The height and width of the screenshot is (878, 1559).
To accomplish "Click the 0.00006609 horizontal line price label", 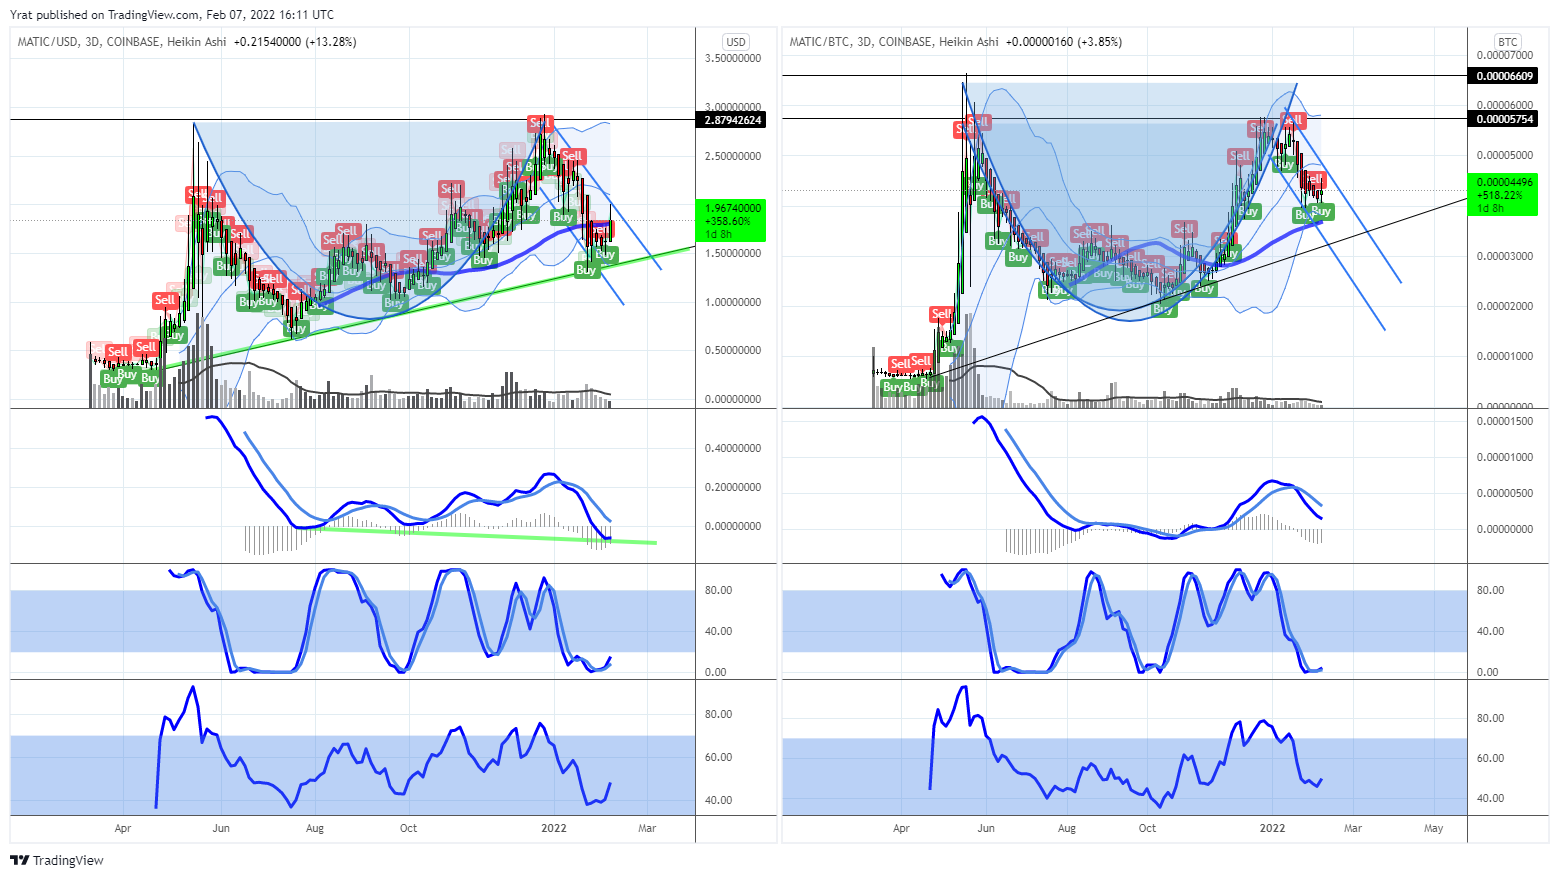I will pos(1505,76).
